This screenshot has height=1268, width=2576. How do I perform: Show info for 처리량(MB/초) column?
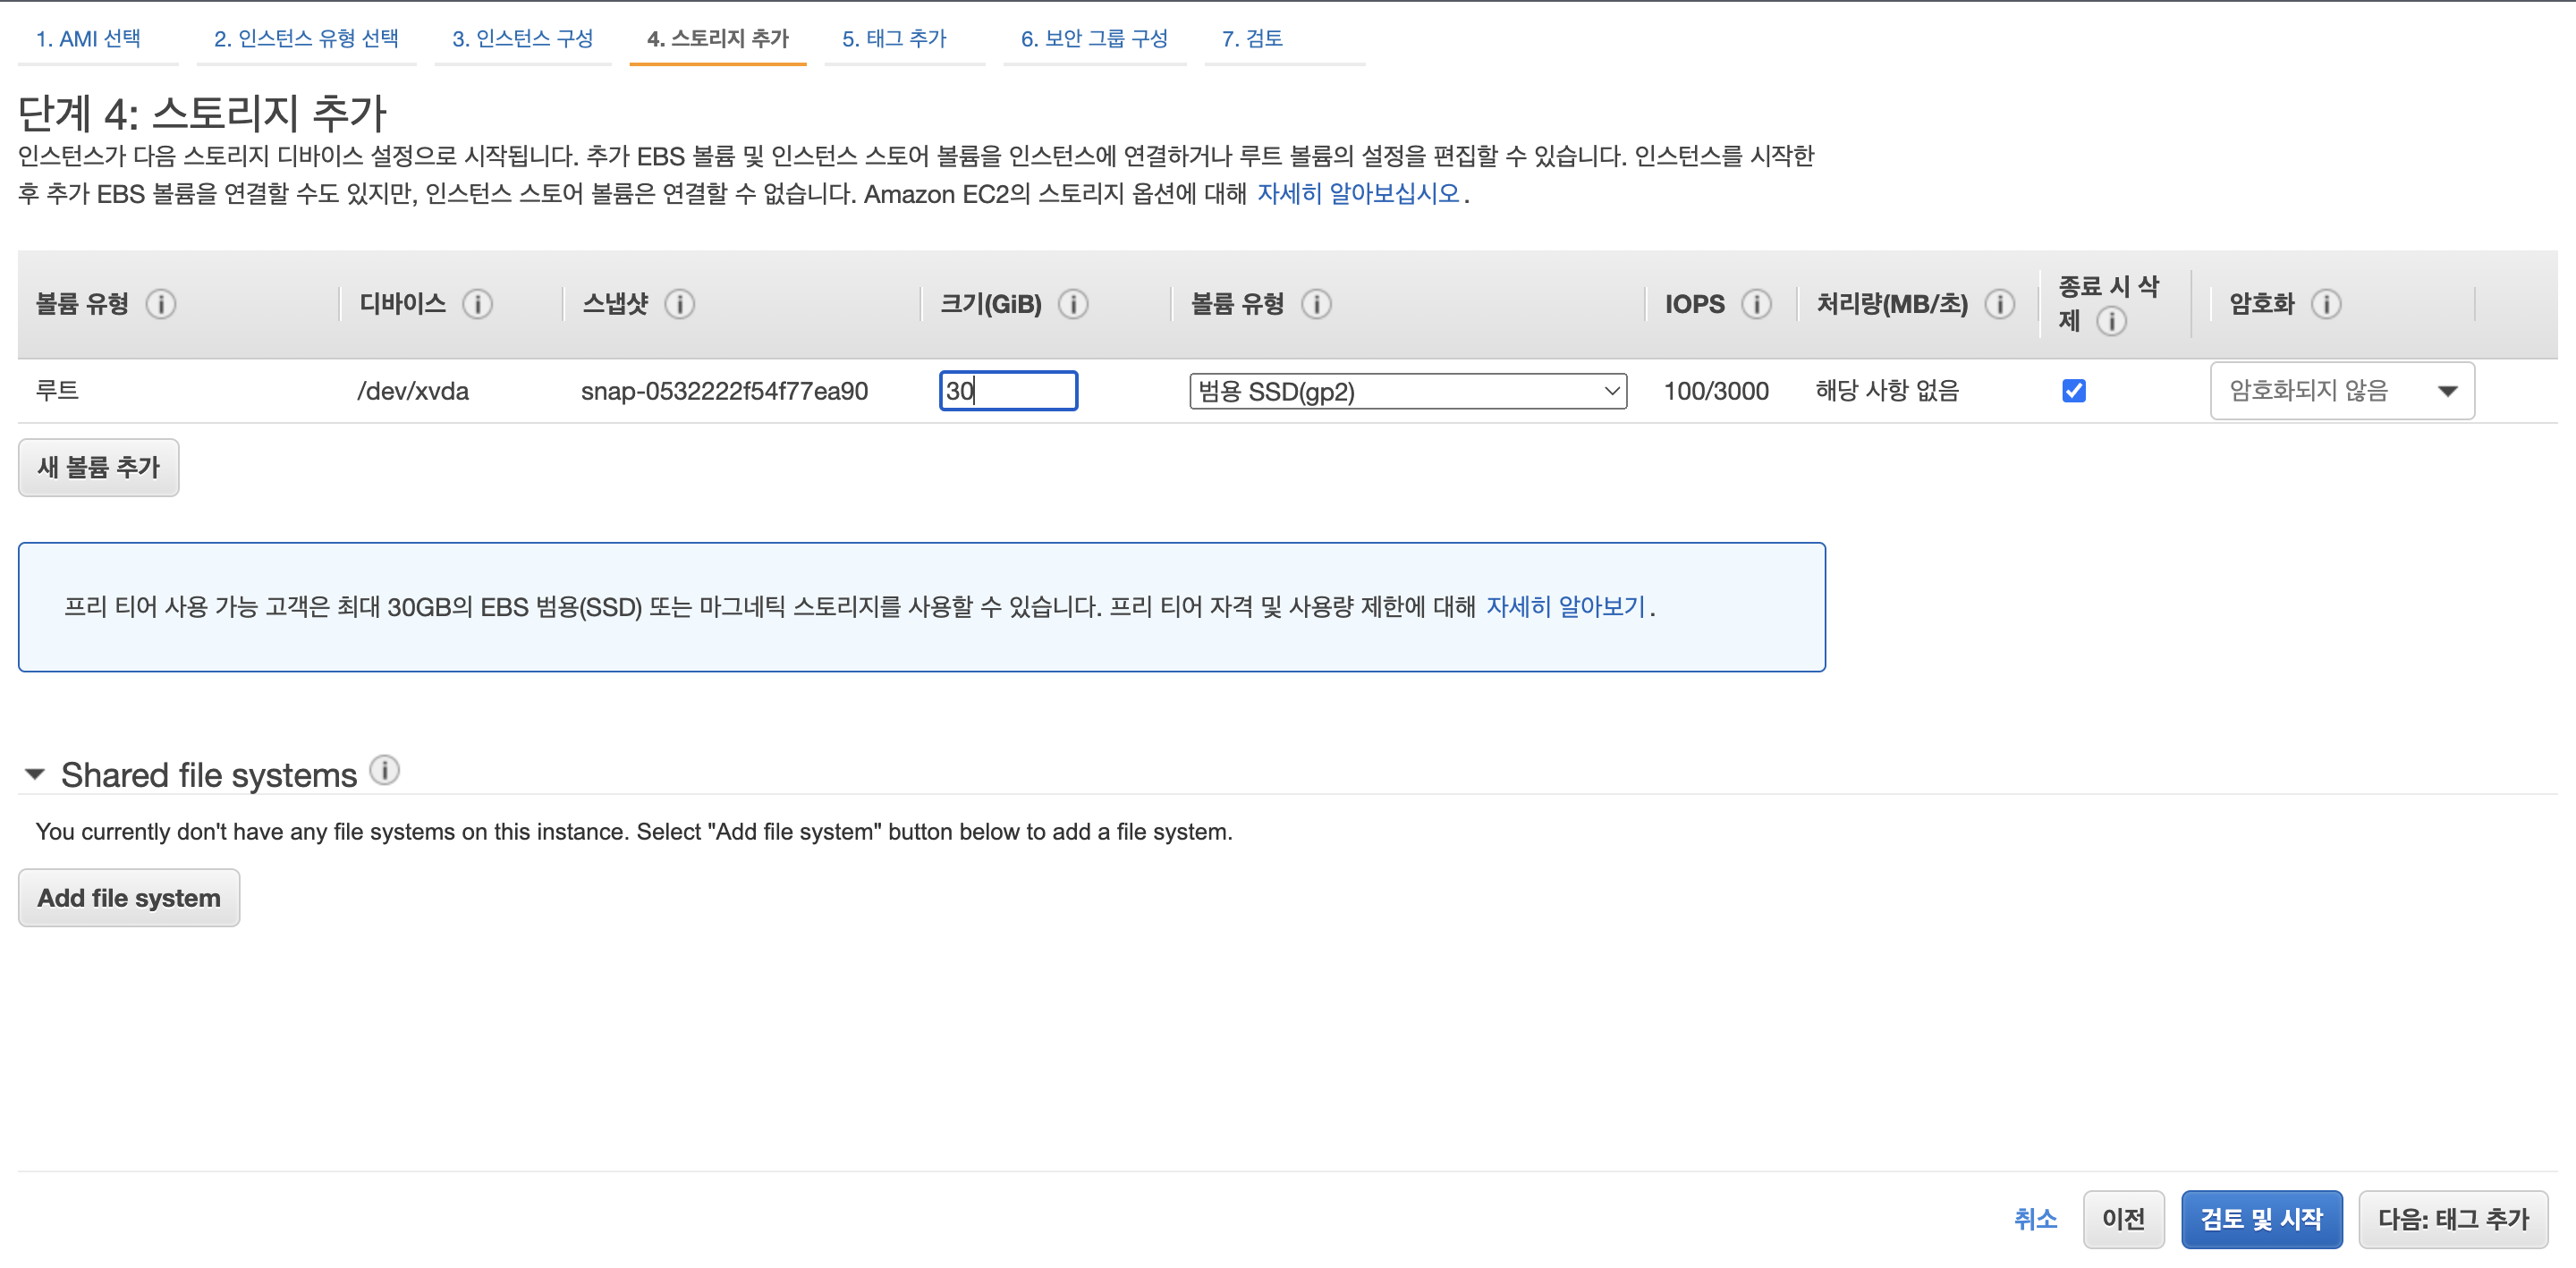2000,304
